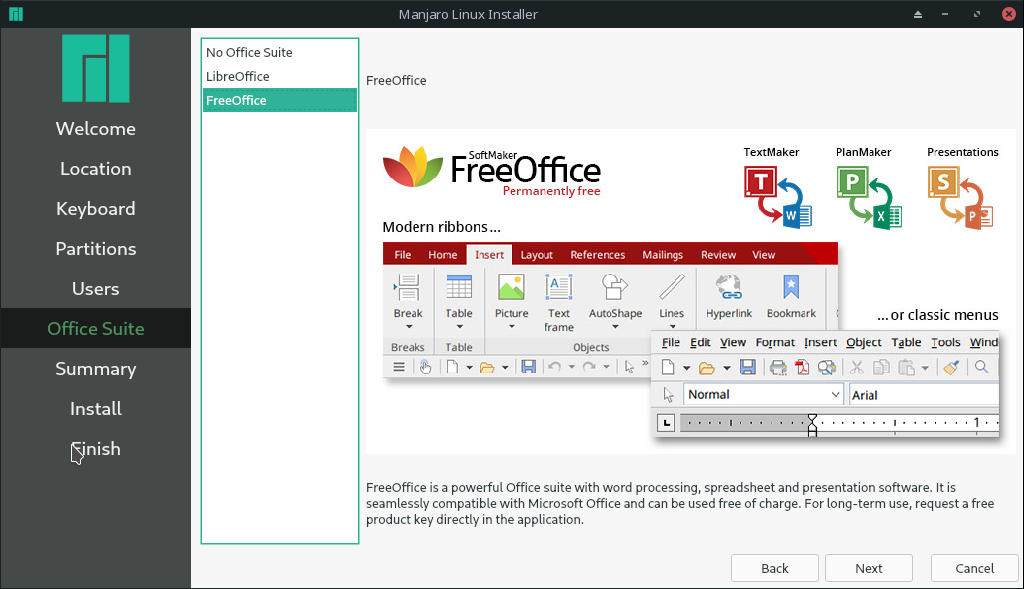Click the hamburger menu icon below the ribbon
Viewport: 1024px width, 589px height.
[x=399, y=367]
